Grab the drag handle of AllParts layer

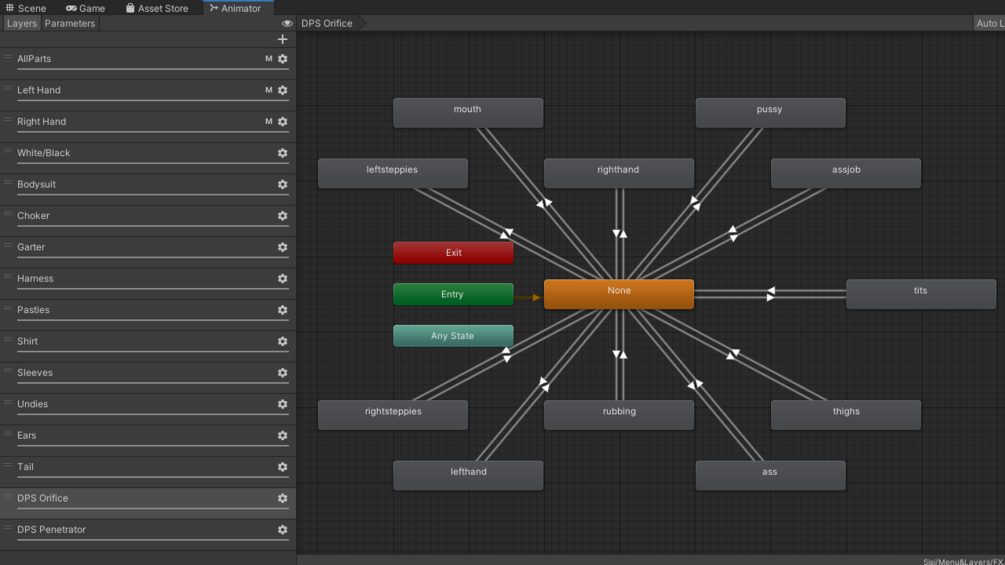8,58
